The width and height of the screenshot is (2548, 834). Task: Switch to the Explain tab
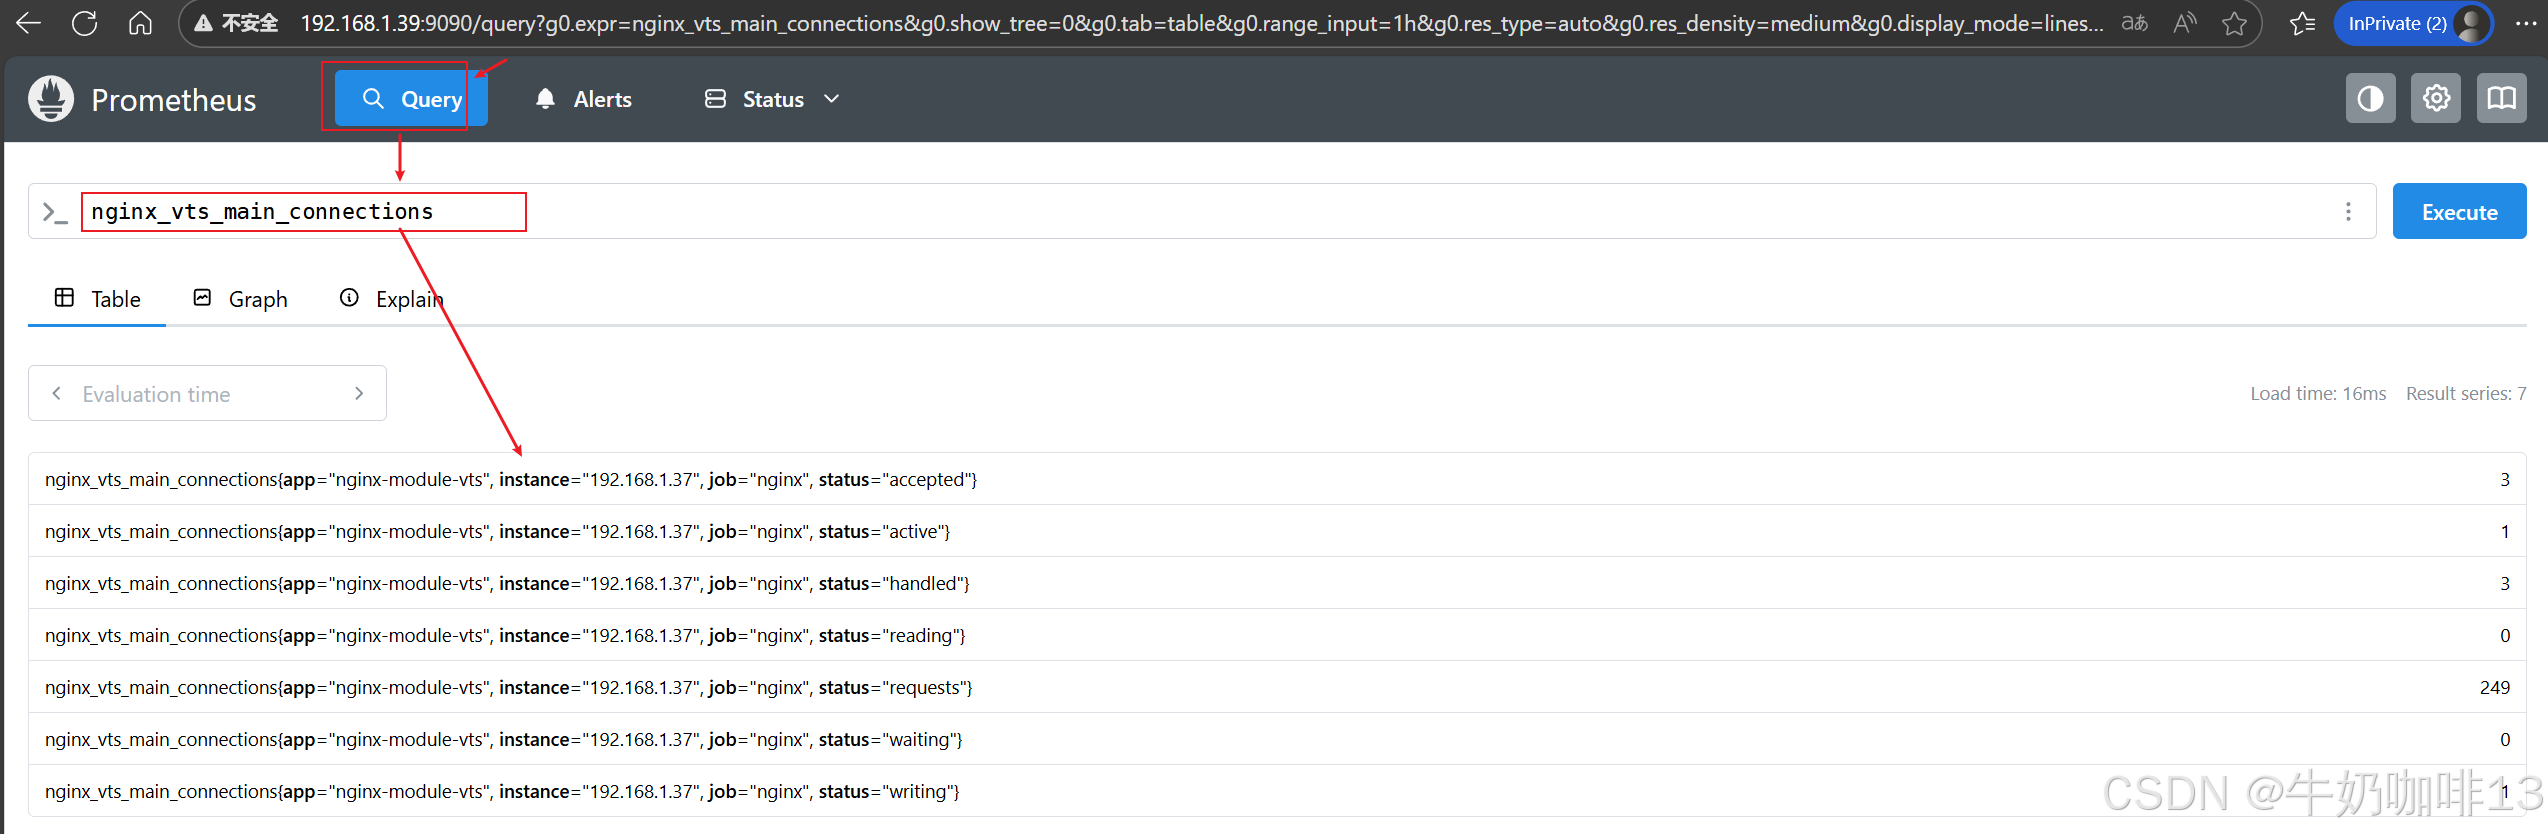pyautogui.click(x=391, y=299)
